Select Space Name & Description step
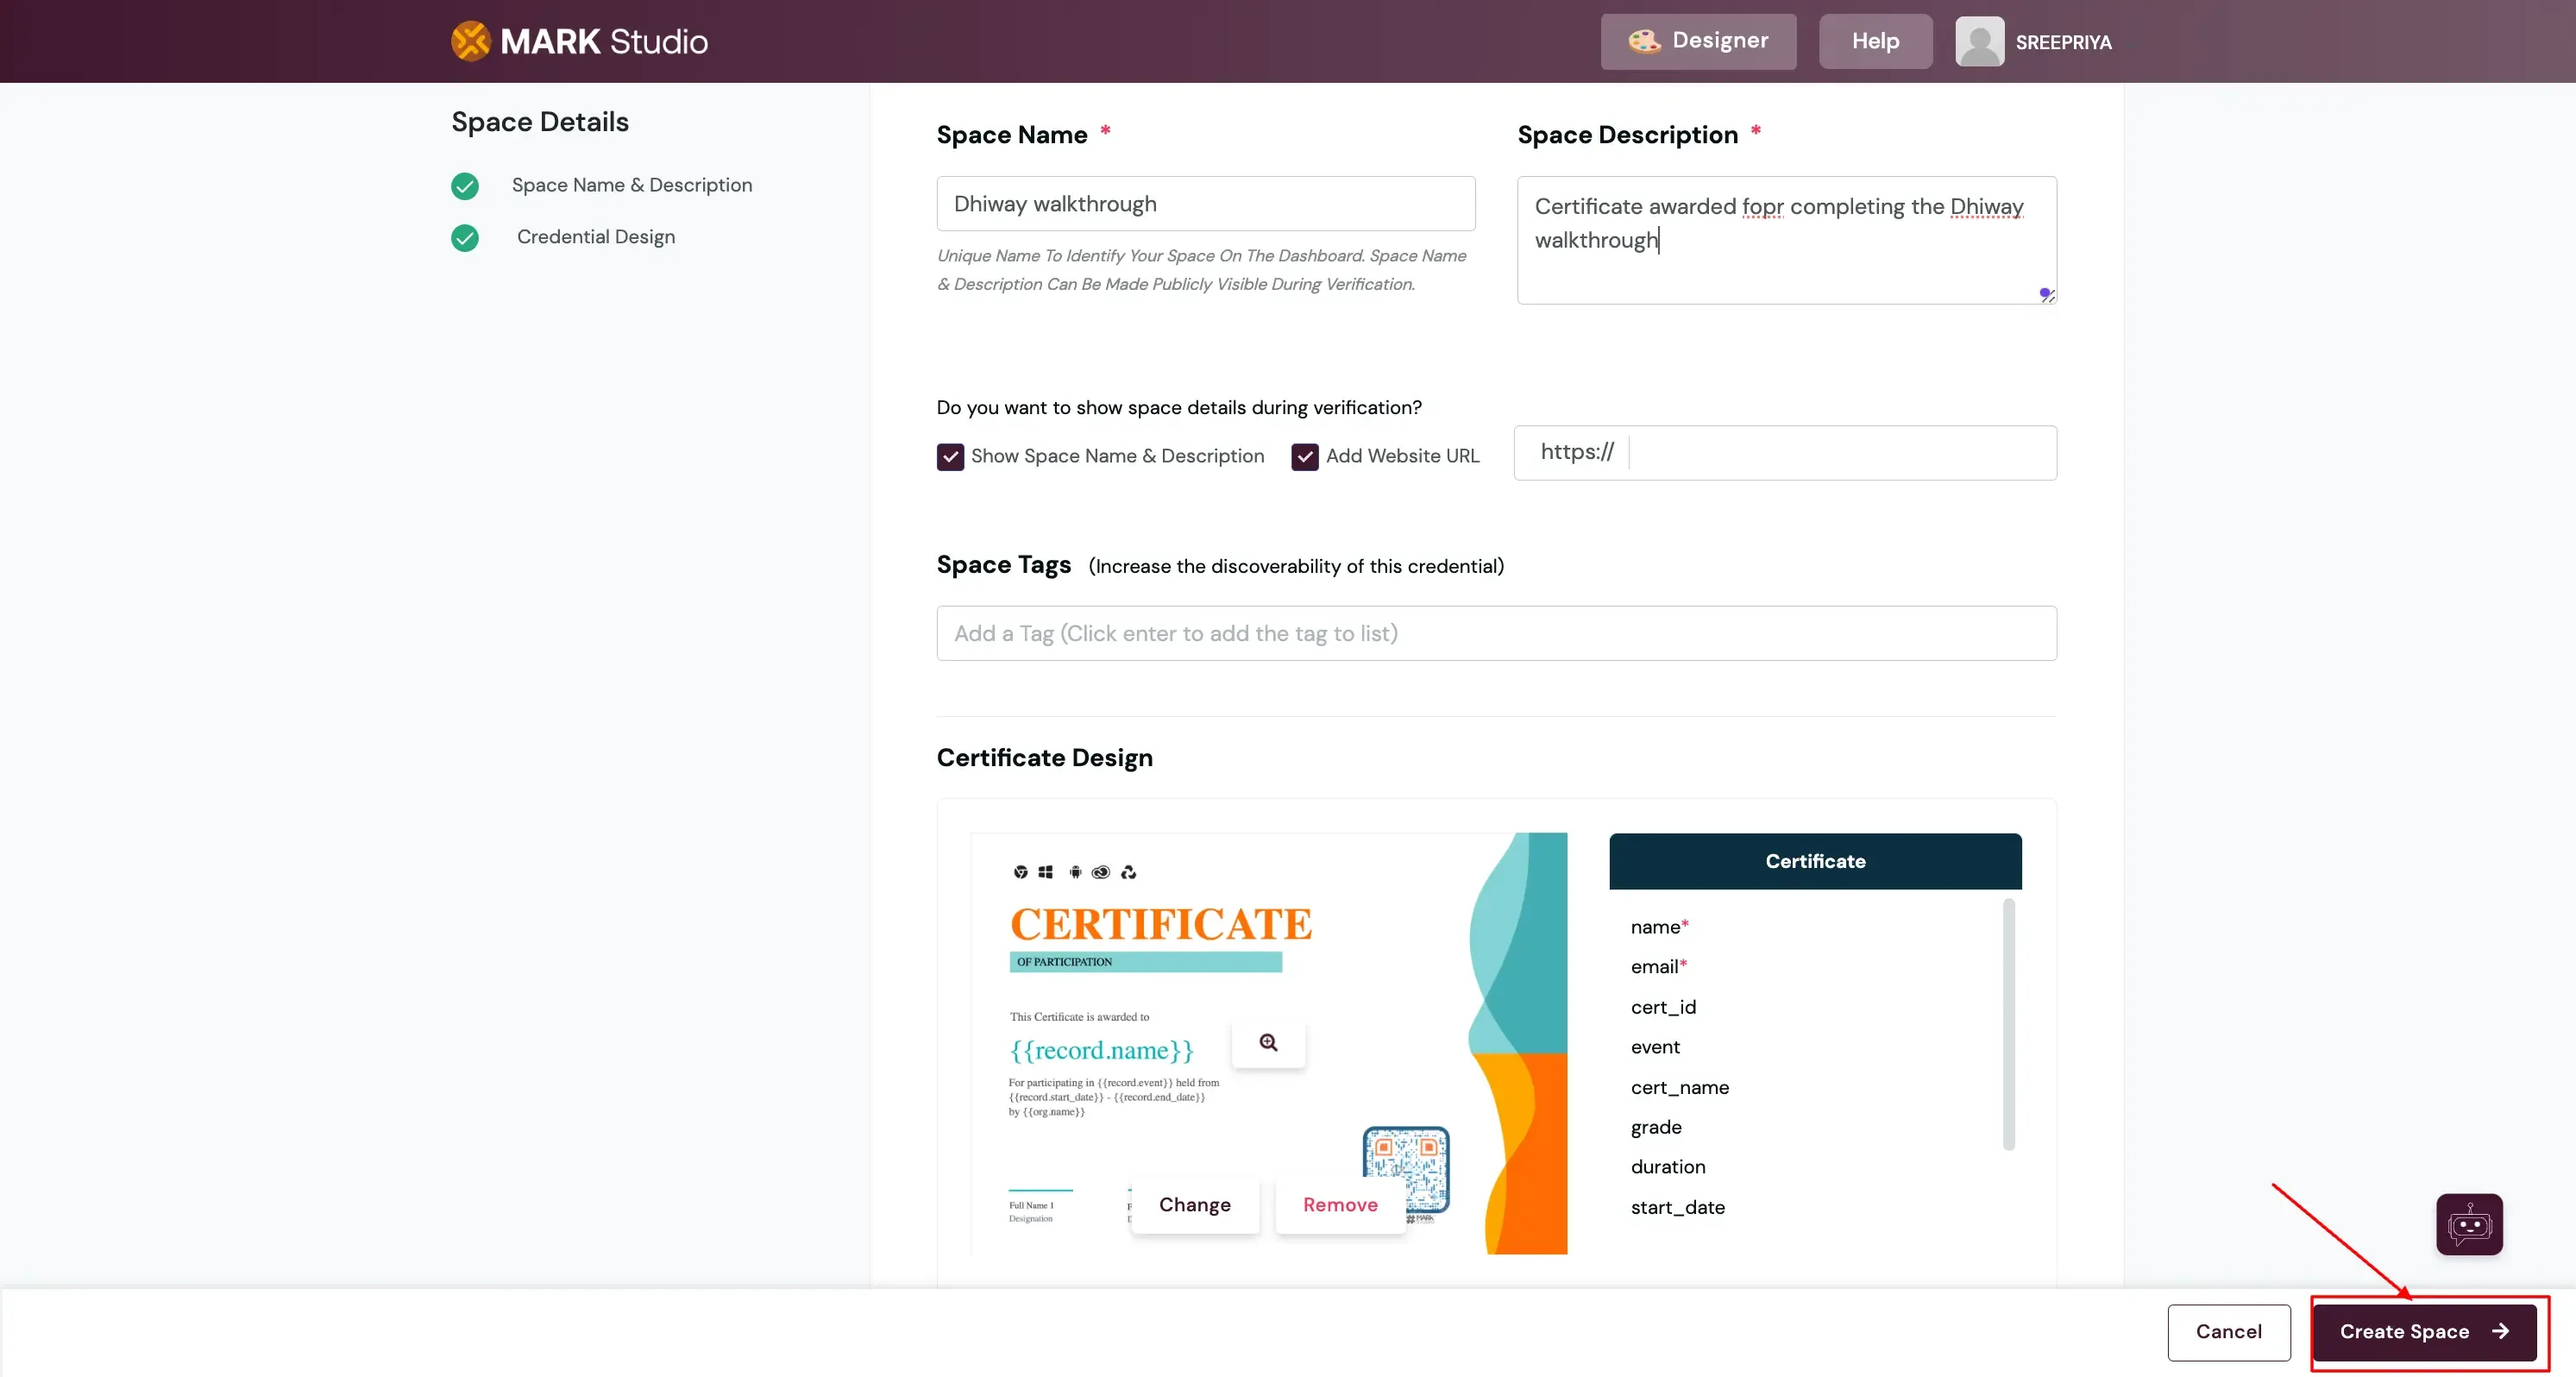 point(631,185)
